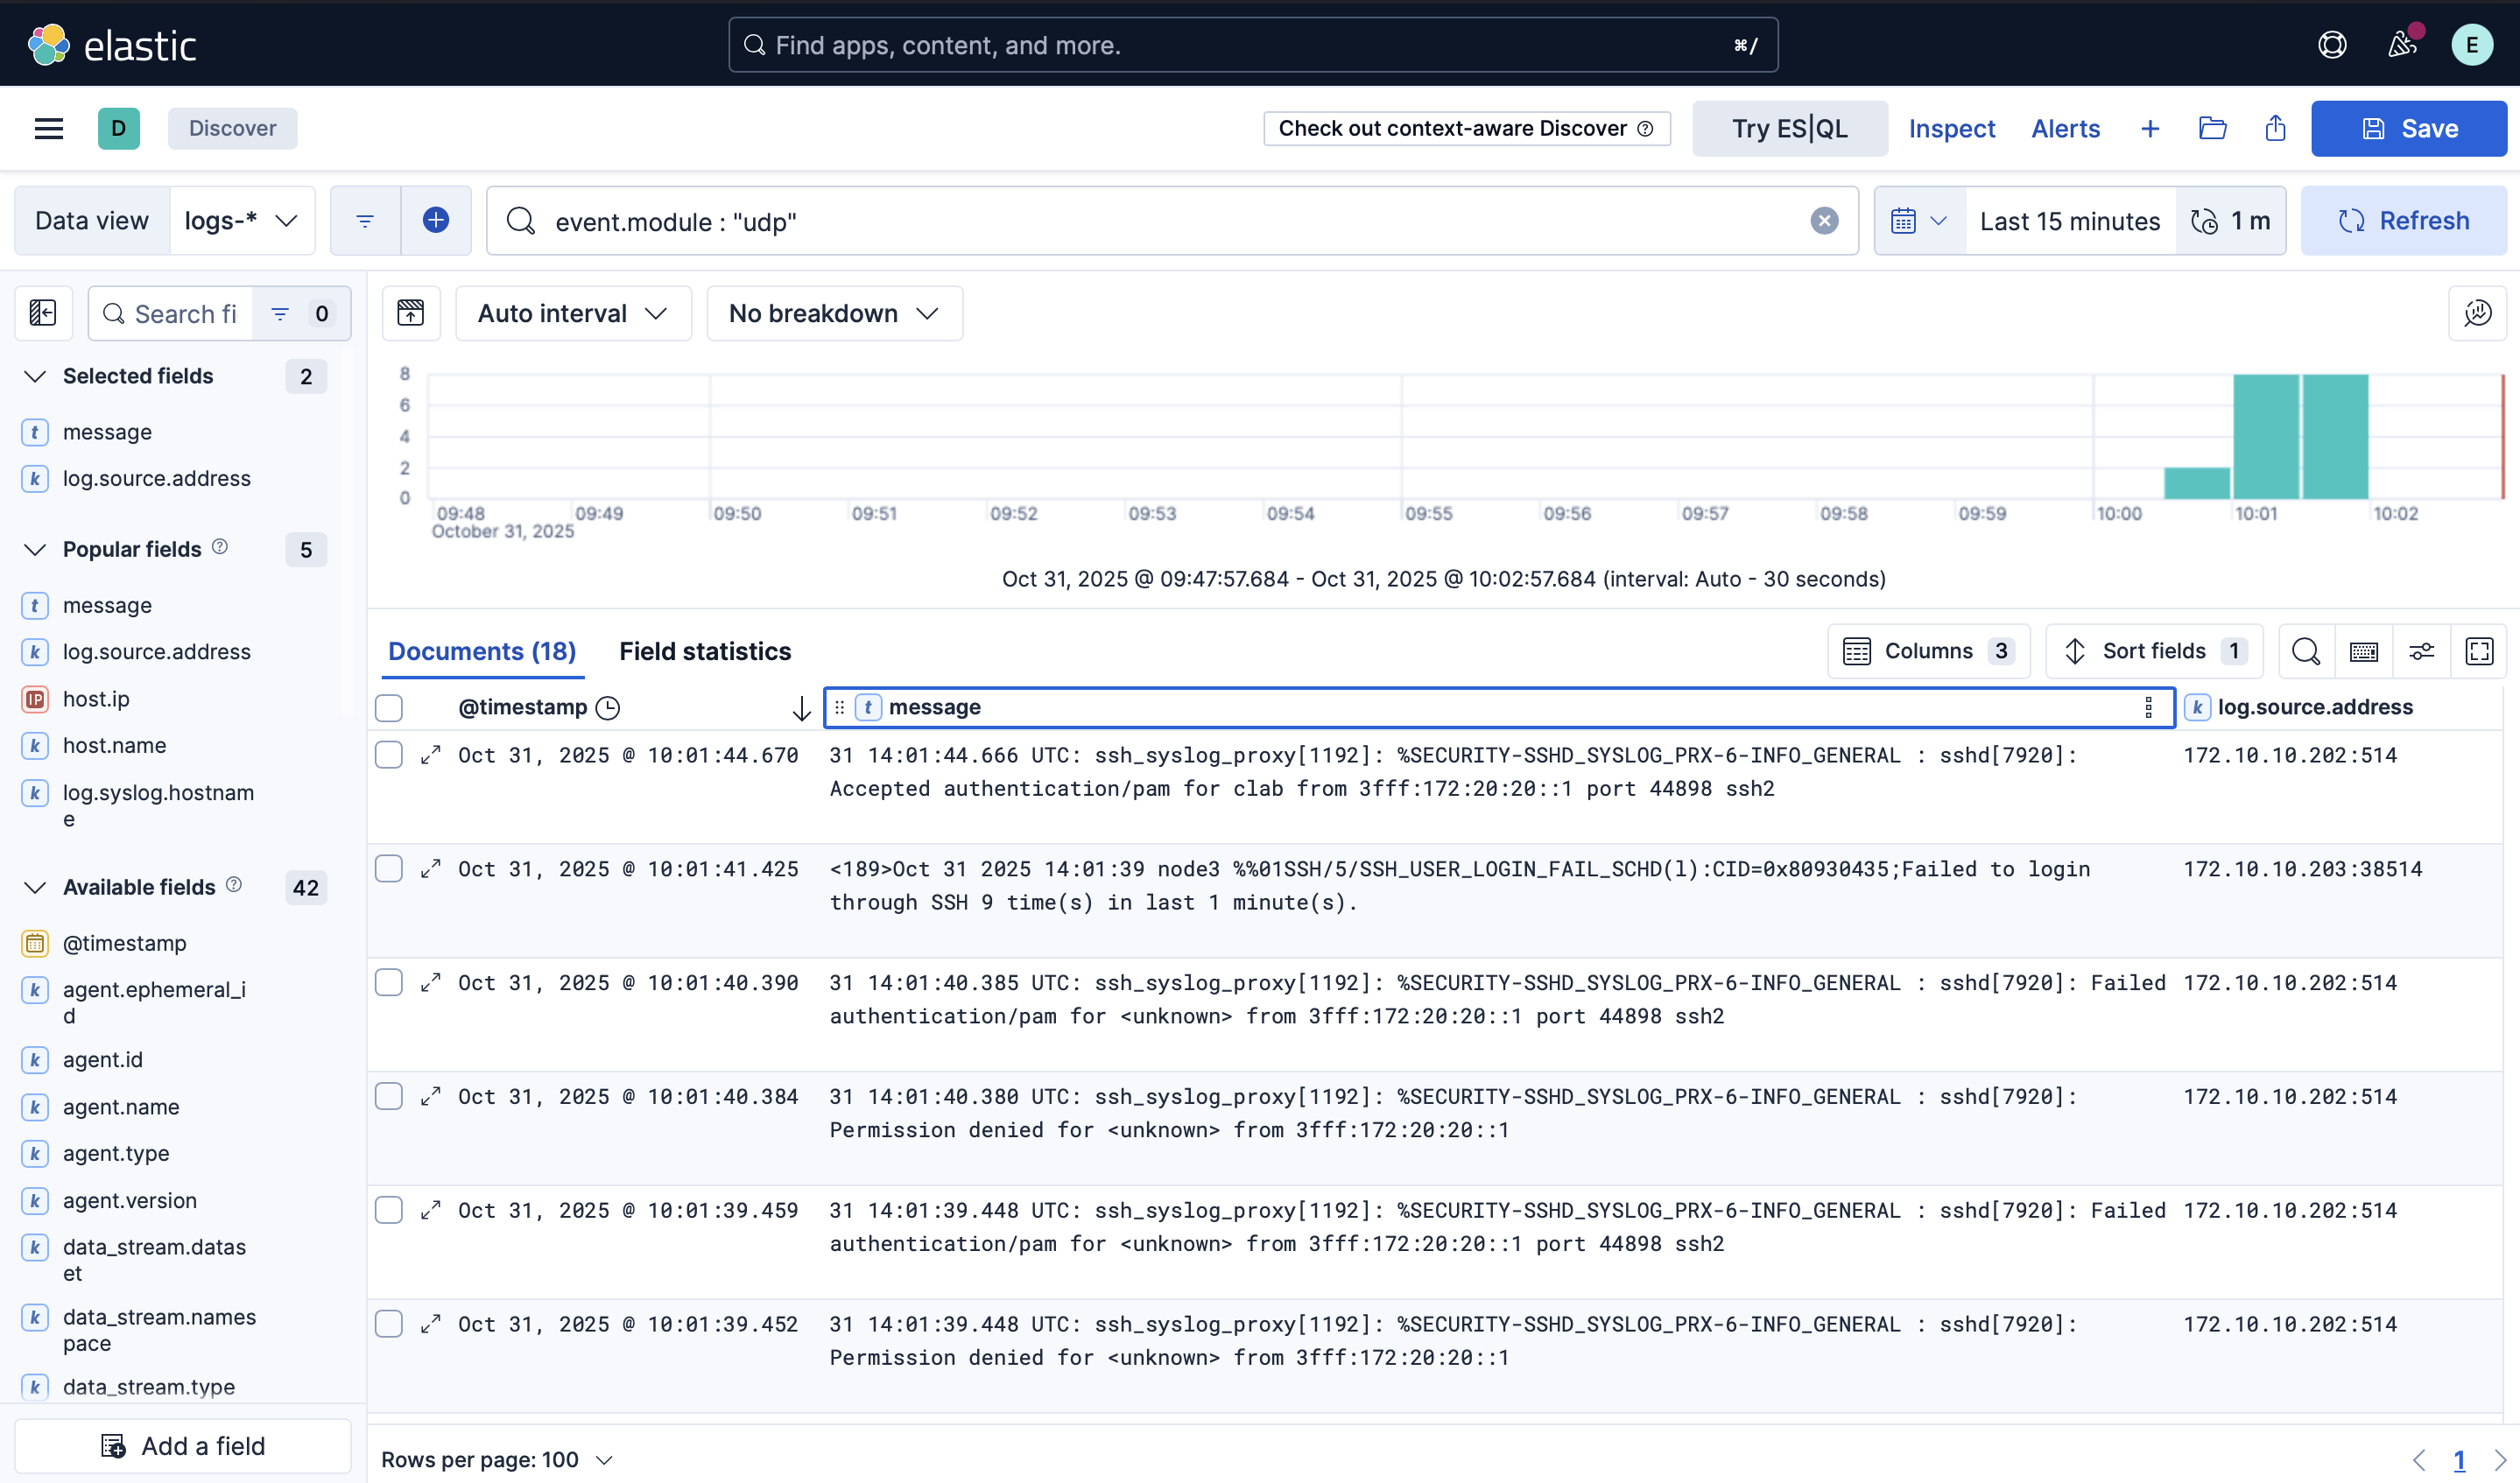Click Check out context-aware Discover
Viewport: 2520px width, 1483px height.
click(1466, 128)
